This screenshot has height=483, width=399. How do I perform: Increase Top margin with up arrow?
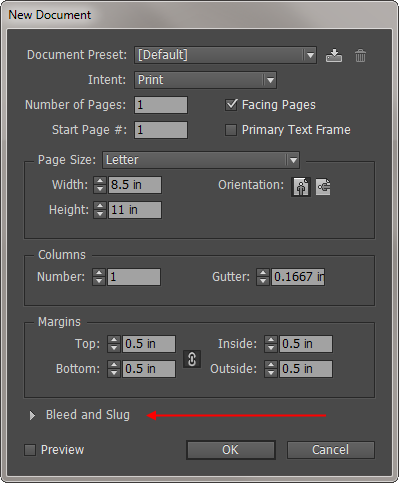pyautogui.click(x=114, y=340)
